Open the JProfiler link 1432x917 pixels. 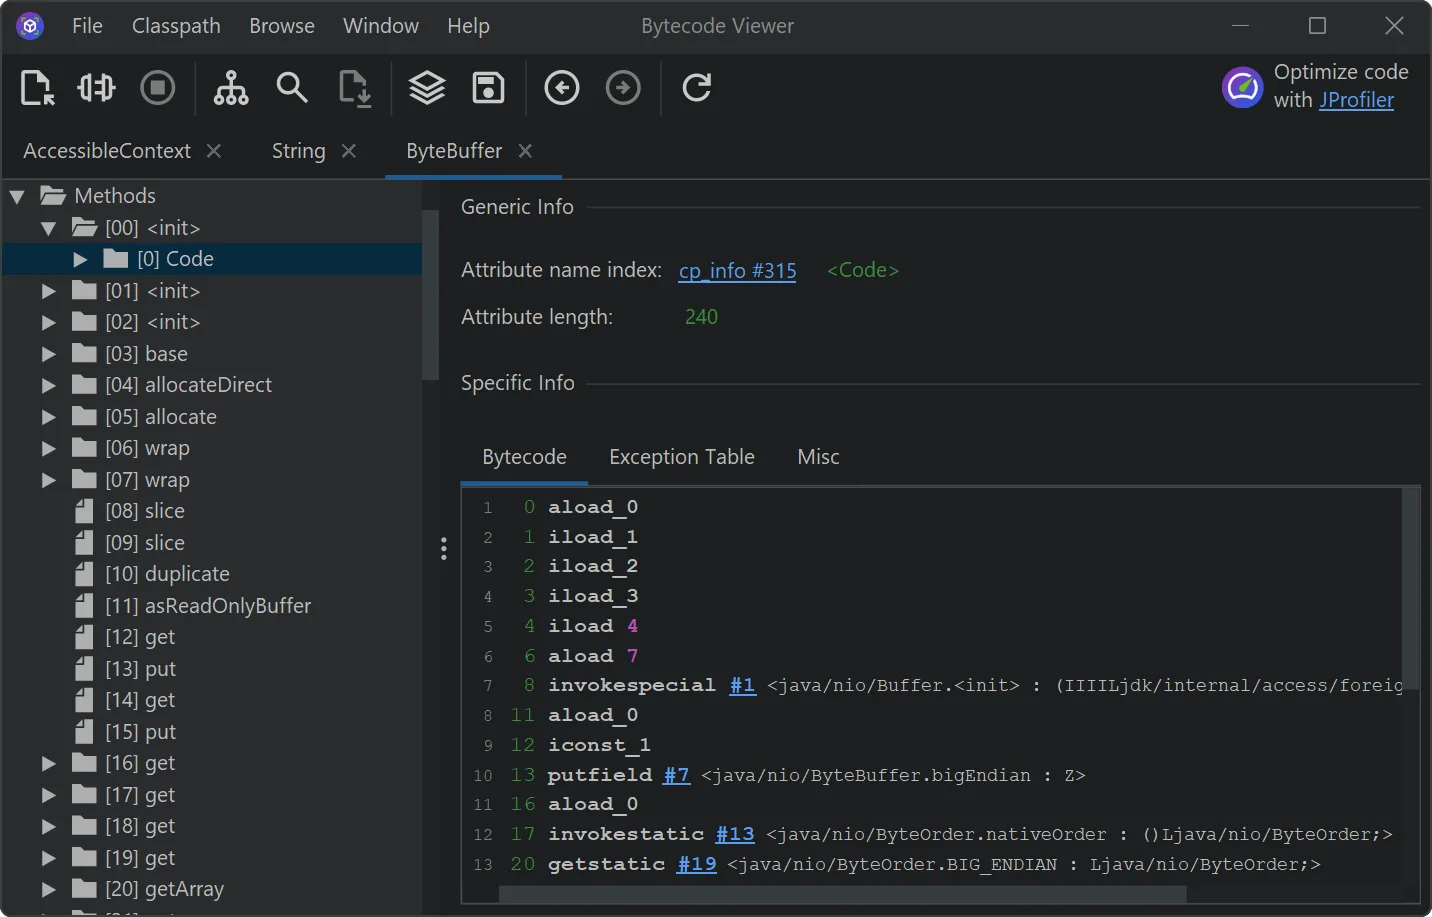click(x=1356, y=100)
